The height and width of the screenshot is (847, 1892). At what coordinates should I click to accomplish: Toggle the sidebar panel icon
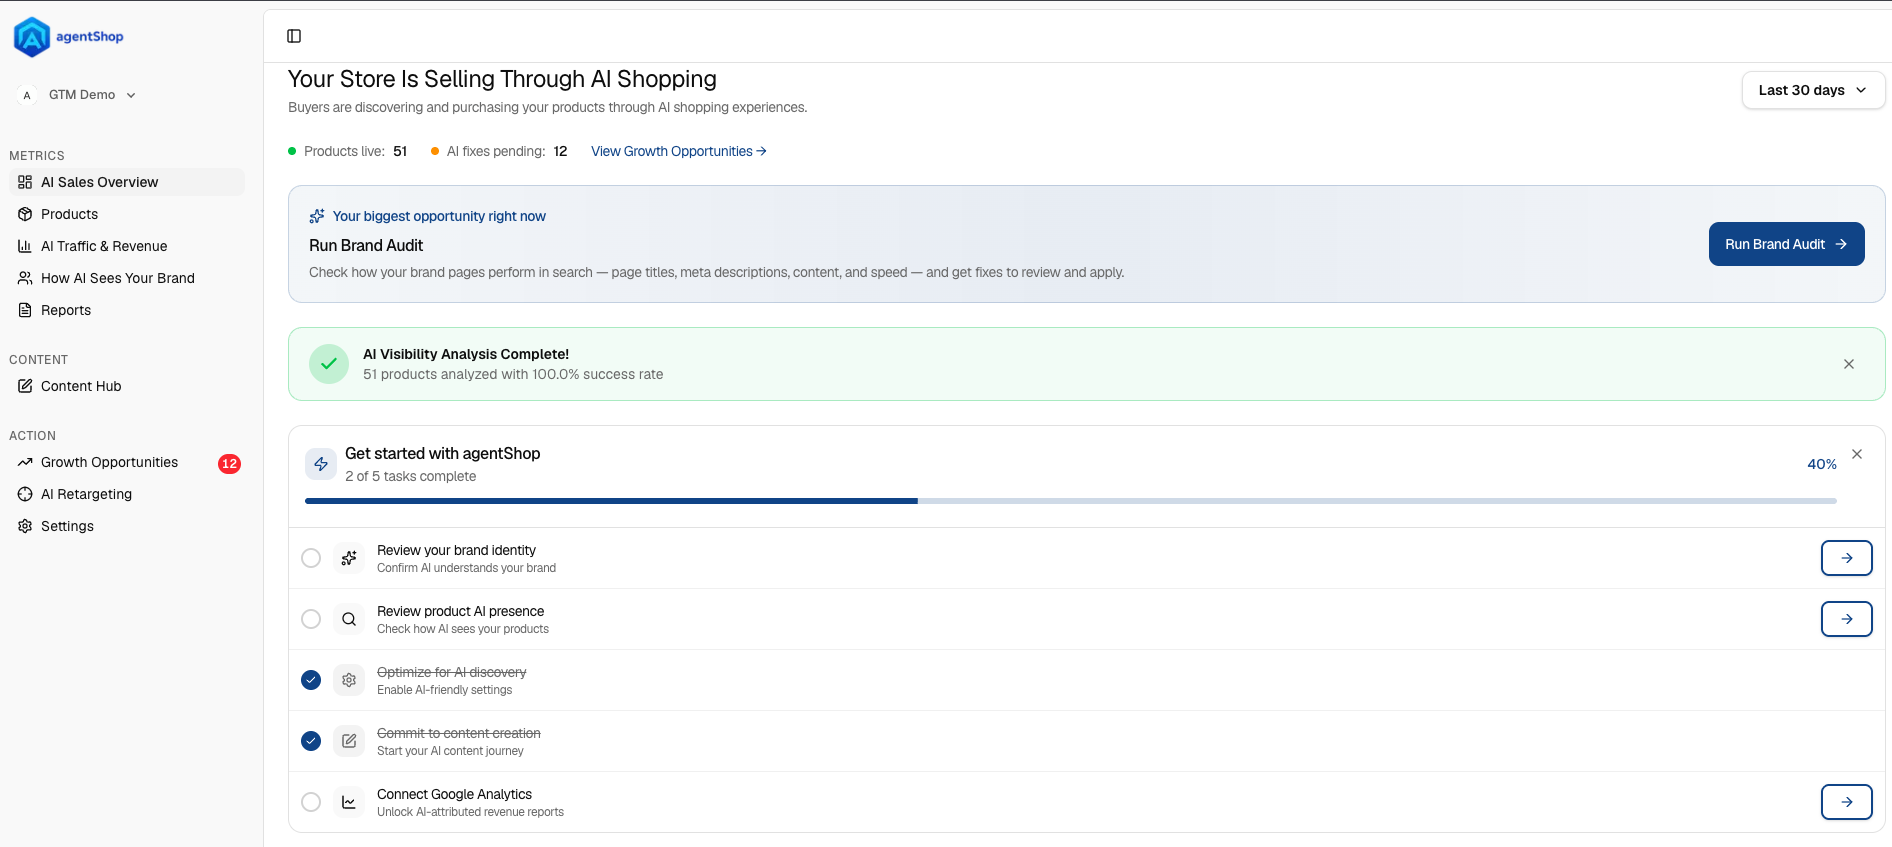tap(294, 36)
